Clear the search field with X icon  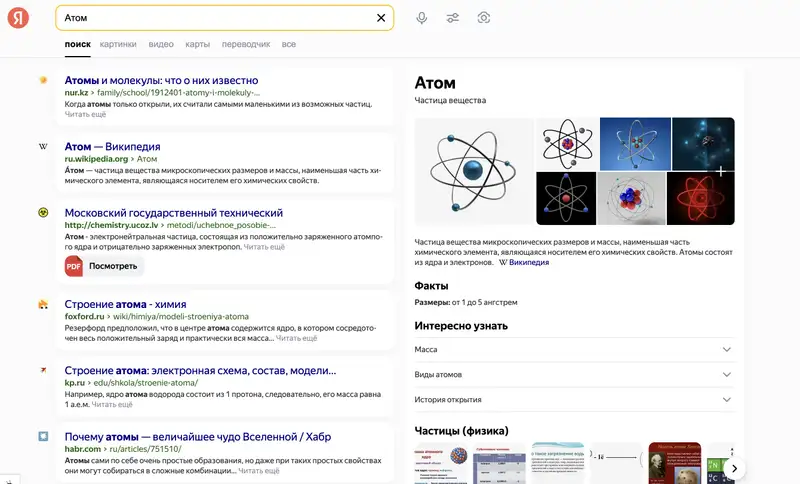(381, 18)
